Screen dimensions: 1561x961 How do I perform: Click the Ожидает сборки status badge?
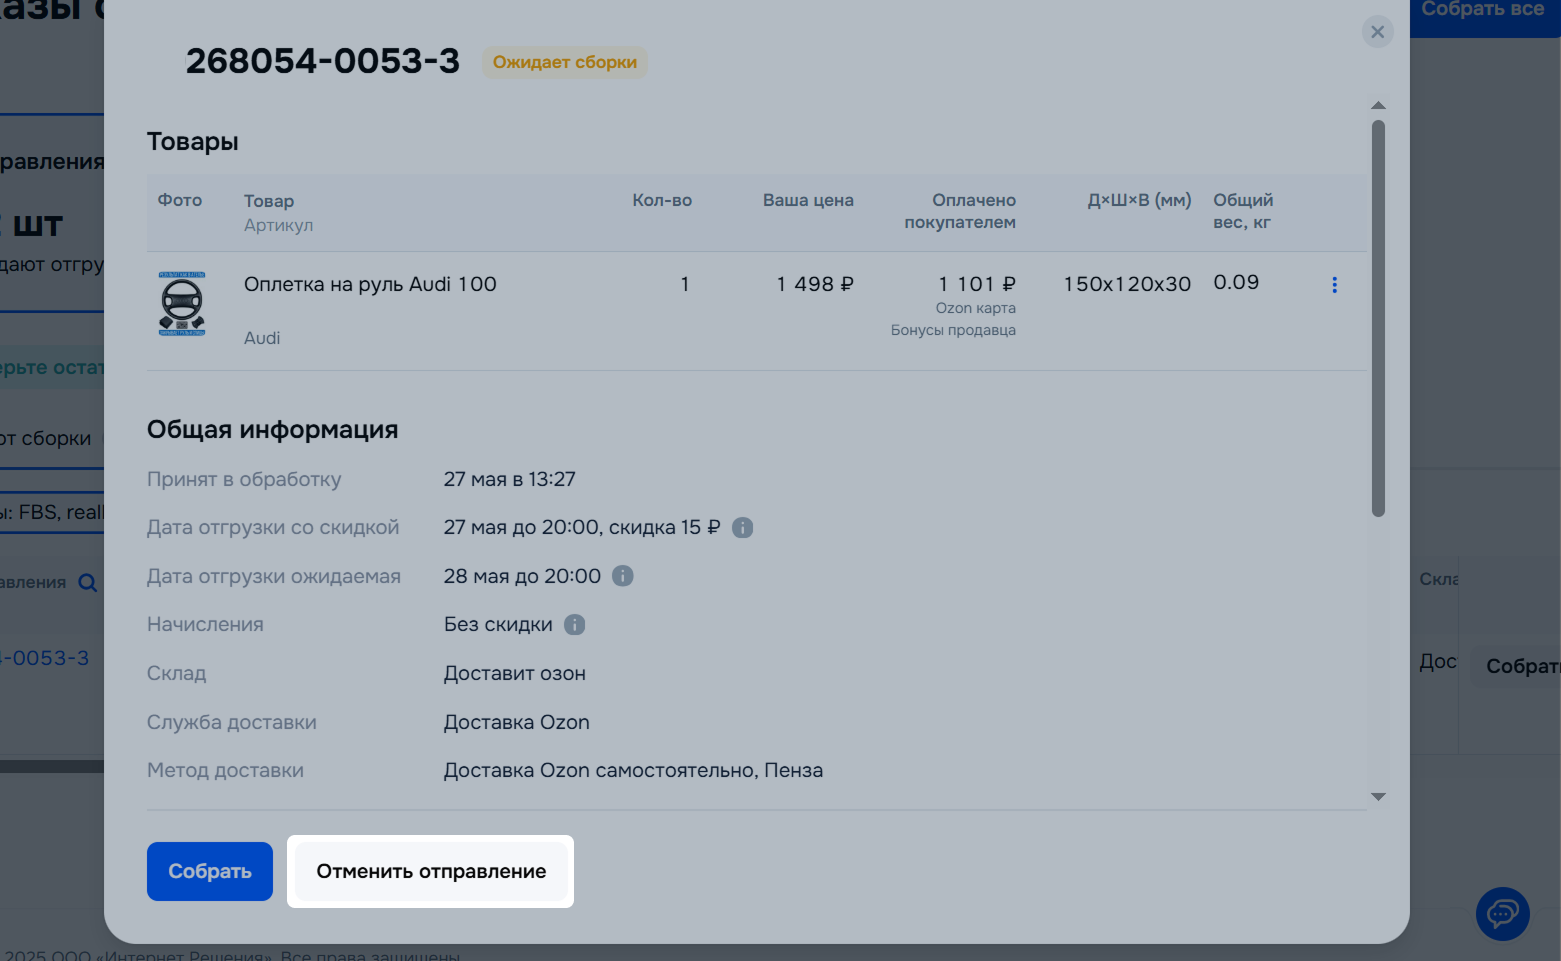565,62
